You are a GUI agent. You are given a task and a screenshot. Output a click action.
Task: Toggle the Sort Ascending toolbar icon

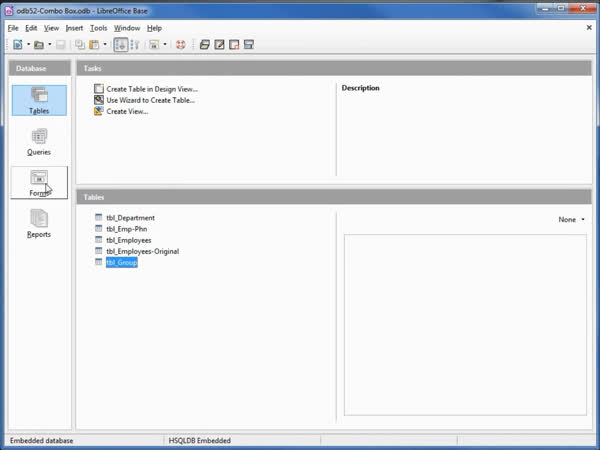pyautogui.click(x=121, y=44)
